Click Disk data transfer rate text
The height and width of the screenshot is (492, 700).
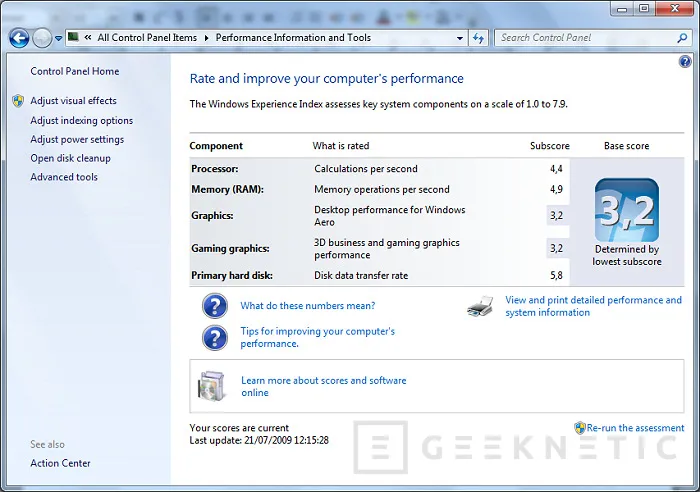click(x=361, y=275)
